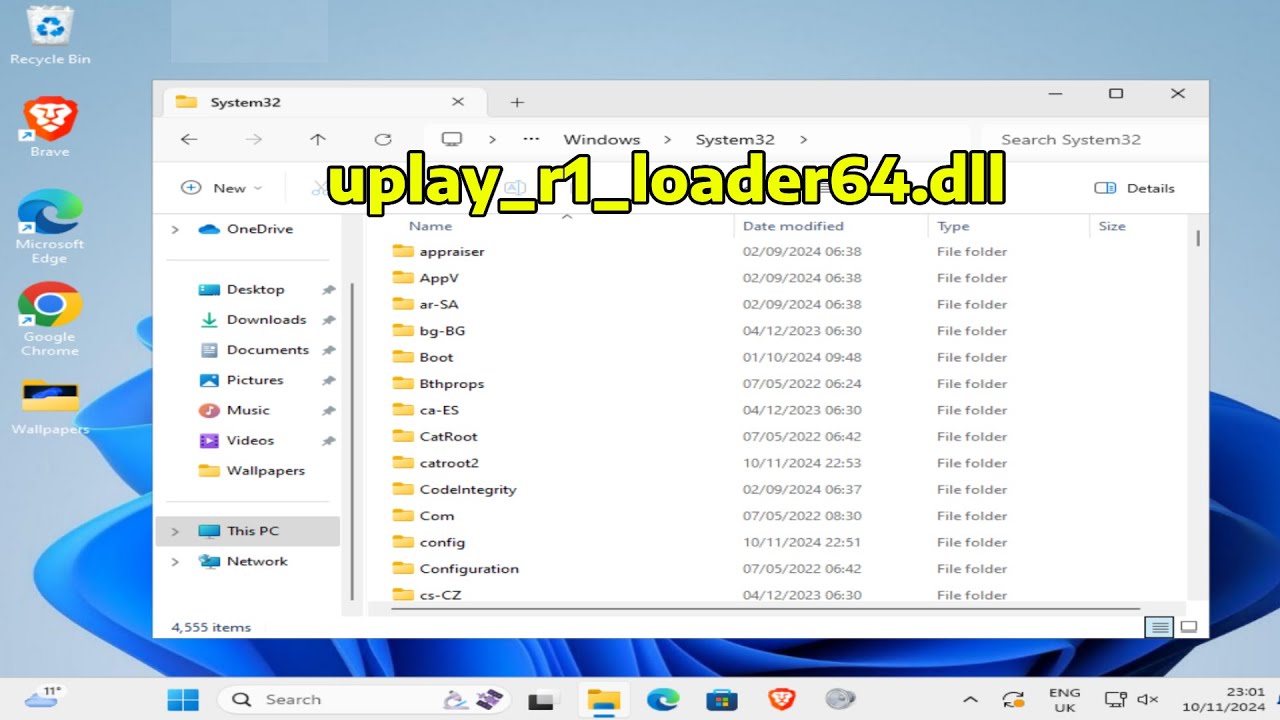
Task: Select the AppV folder
Action: 425,278
